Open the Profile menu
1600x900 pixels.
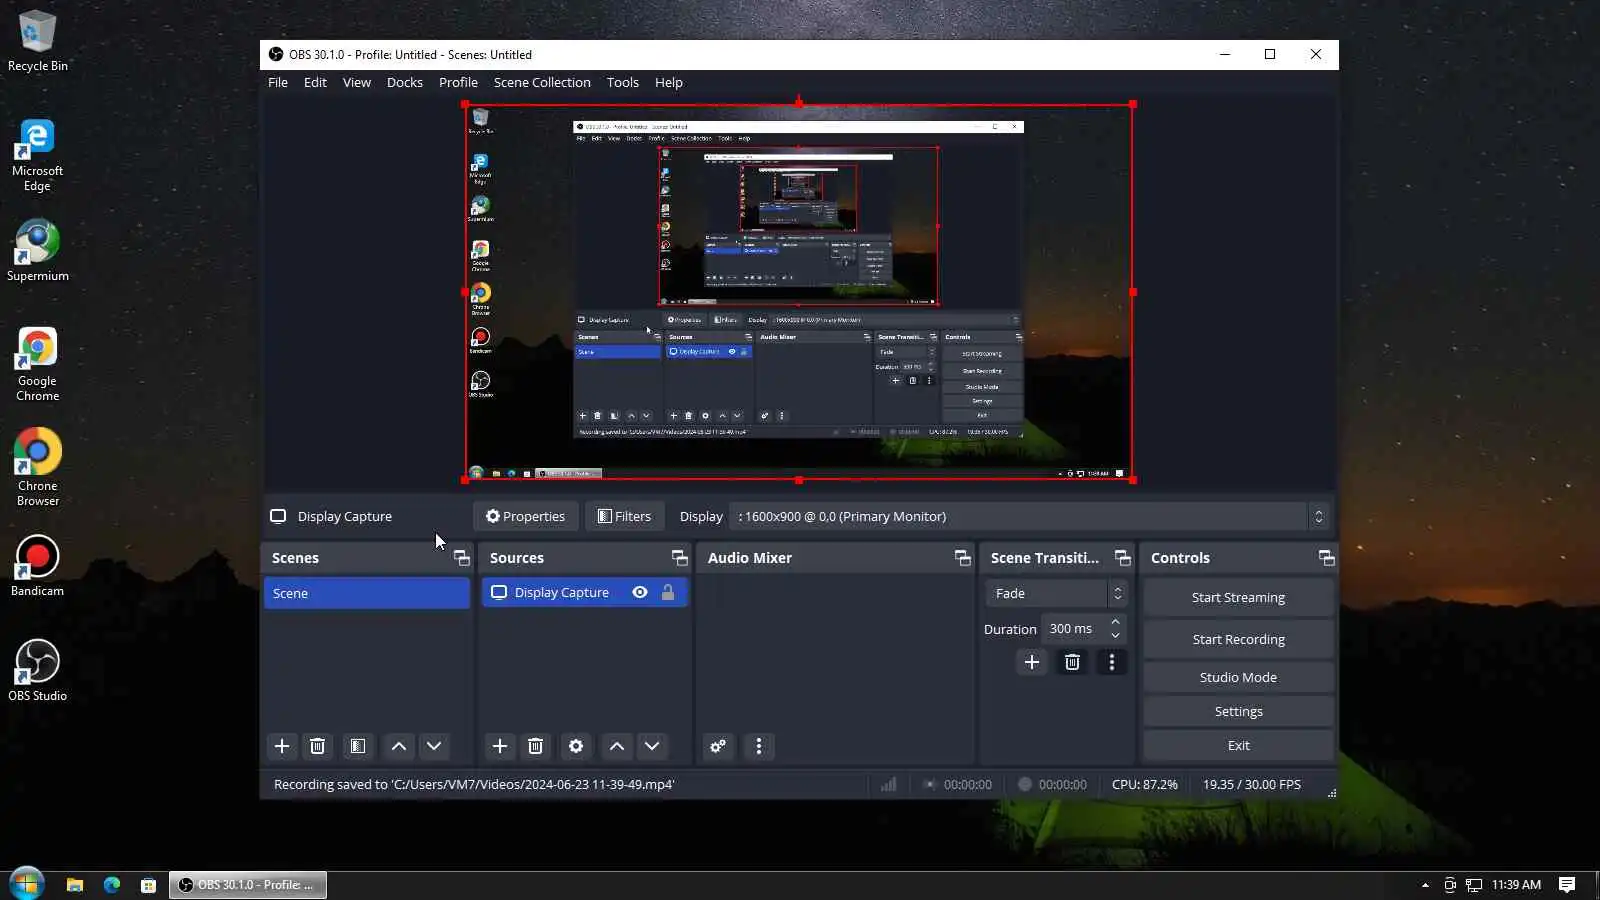458,82
